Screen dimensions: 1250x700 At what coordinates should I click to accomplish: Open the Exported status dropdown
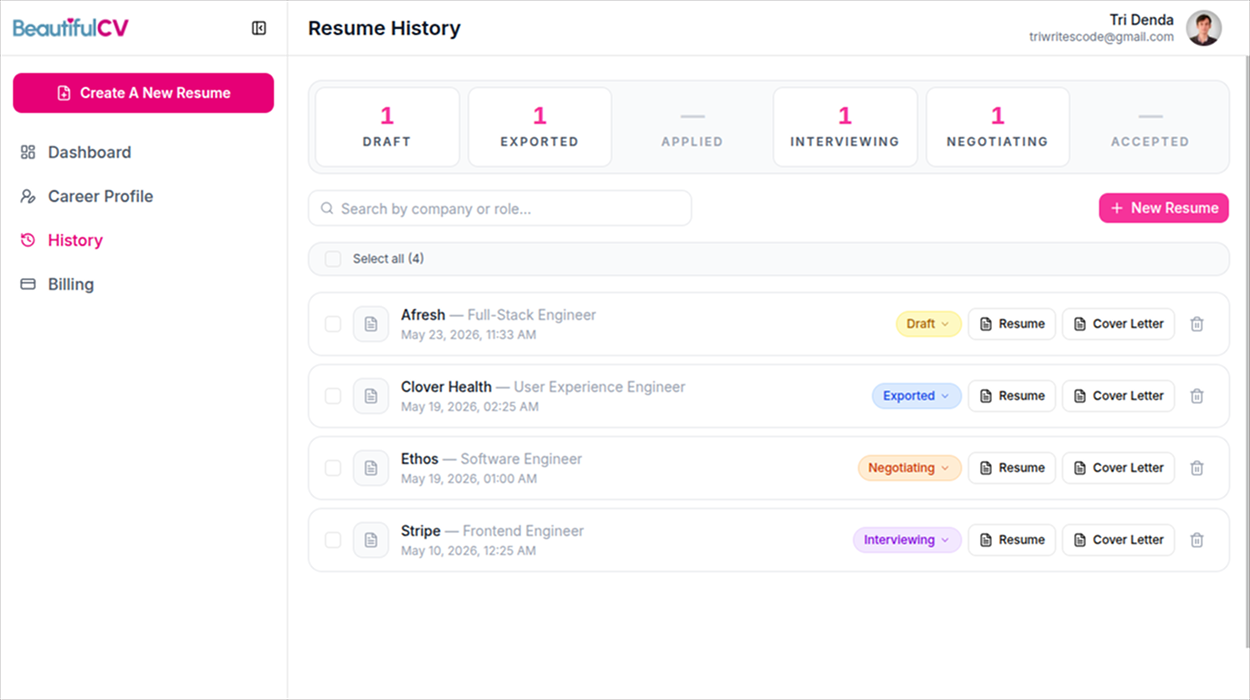click(x=917, y=396)
